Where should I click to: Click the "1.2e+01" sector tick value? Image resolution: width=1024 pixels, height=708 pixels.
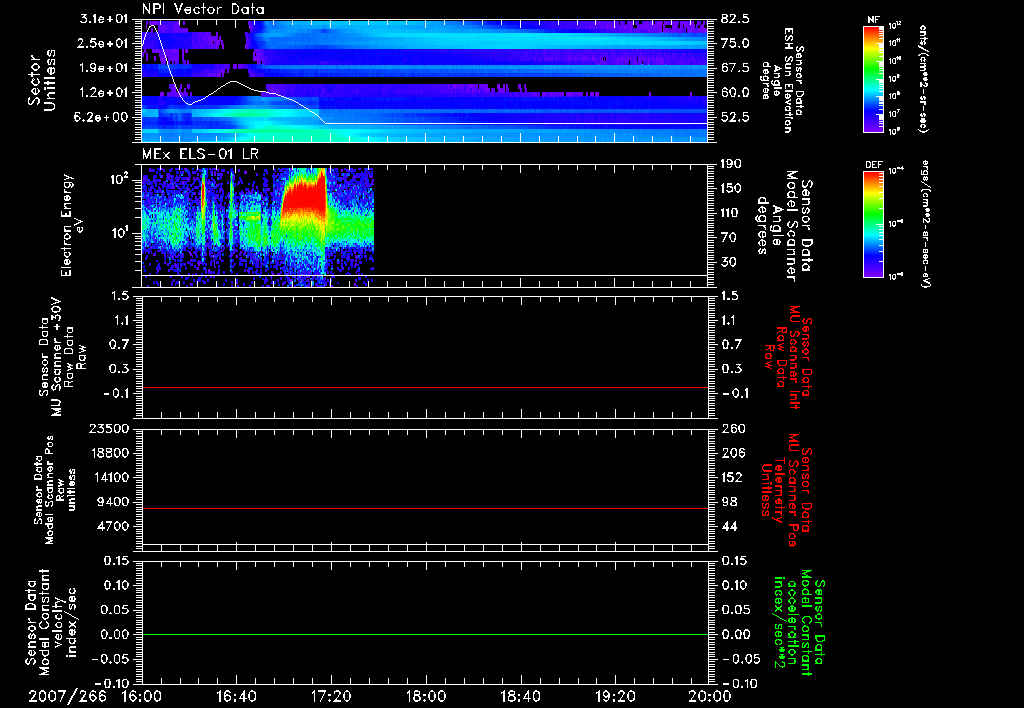point(104,93)
